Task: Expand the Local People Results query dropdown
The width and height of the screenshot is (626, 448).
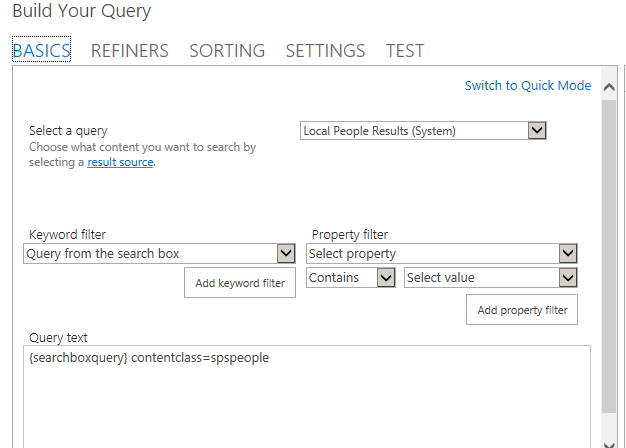Action: 536,131
